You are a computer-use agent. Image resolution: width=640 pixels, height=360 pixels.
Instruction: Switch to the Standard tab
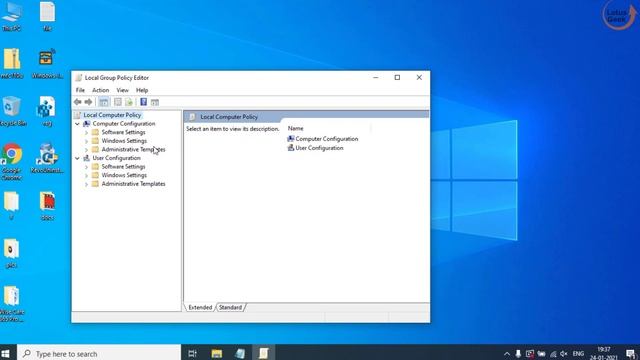tap(230, 307)
